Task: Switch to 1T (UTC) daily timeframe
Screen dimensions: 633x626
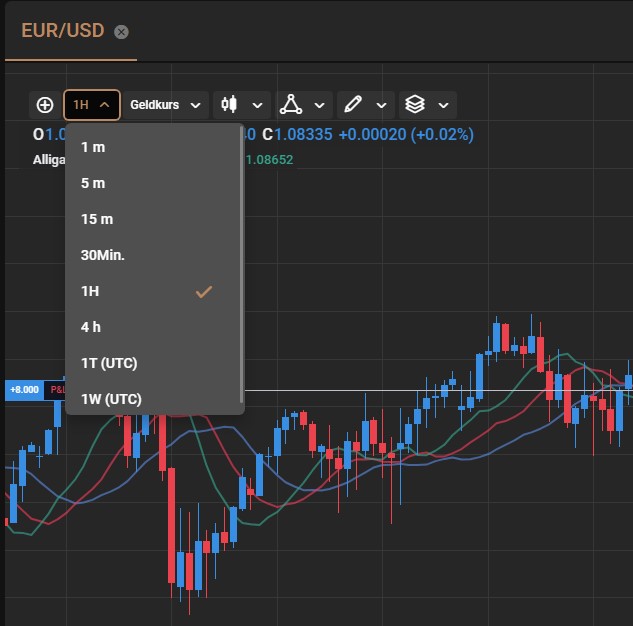Action: (x=153, y=363)
